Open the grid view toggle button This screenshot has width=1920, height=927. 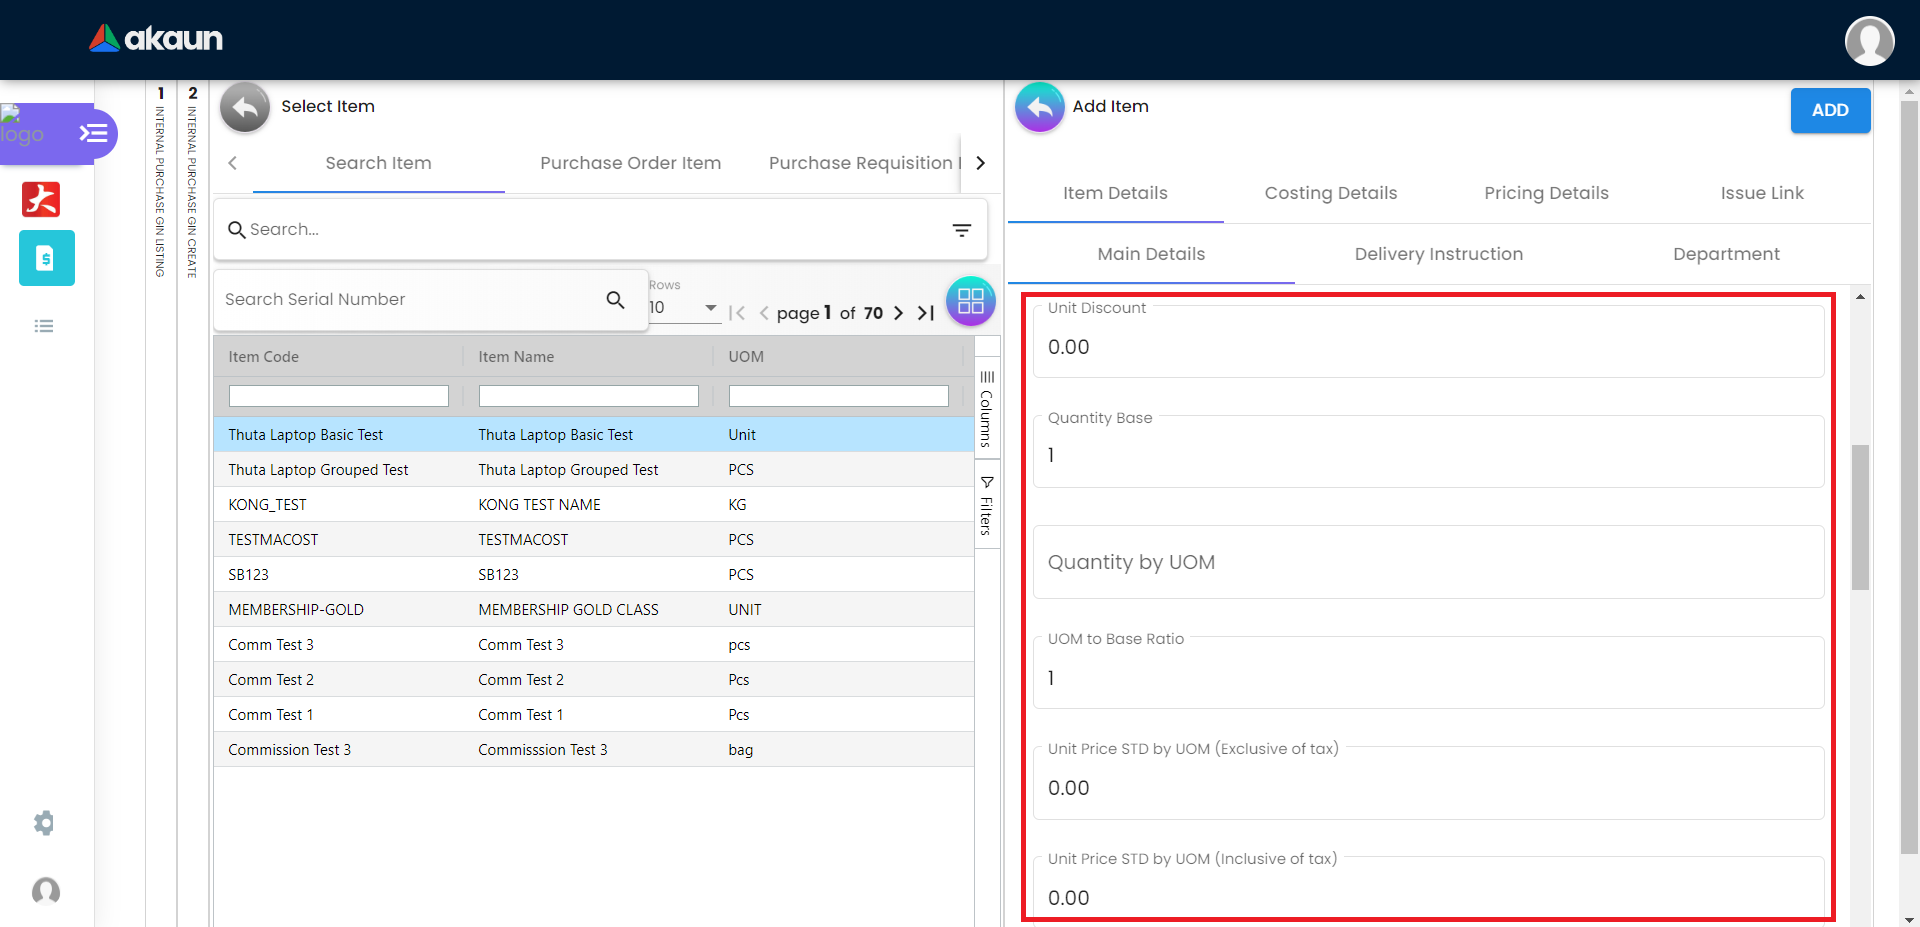(970, 301)
